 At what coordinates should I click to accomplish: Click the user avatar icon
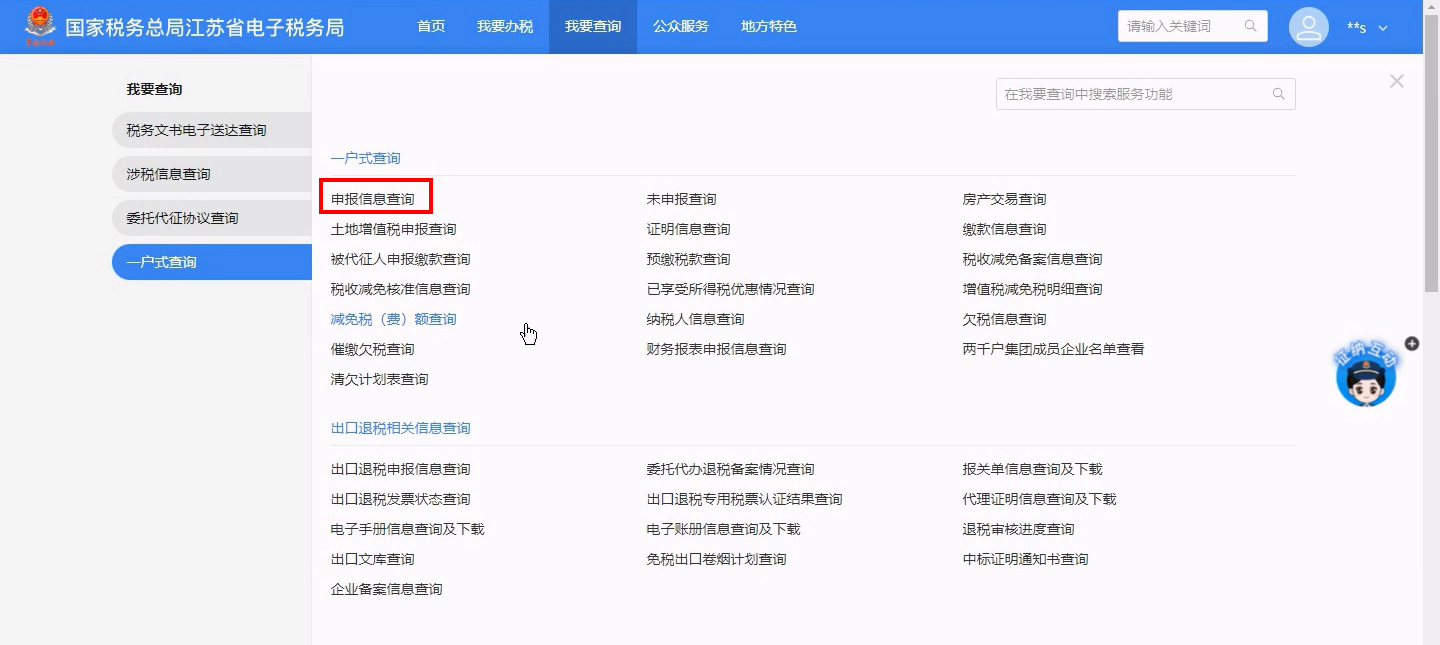tap(1308, 27)
